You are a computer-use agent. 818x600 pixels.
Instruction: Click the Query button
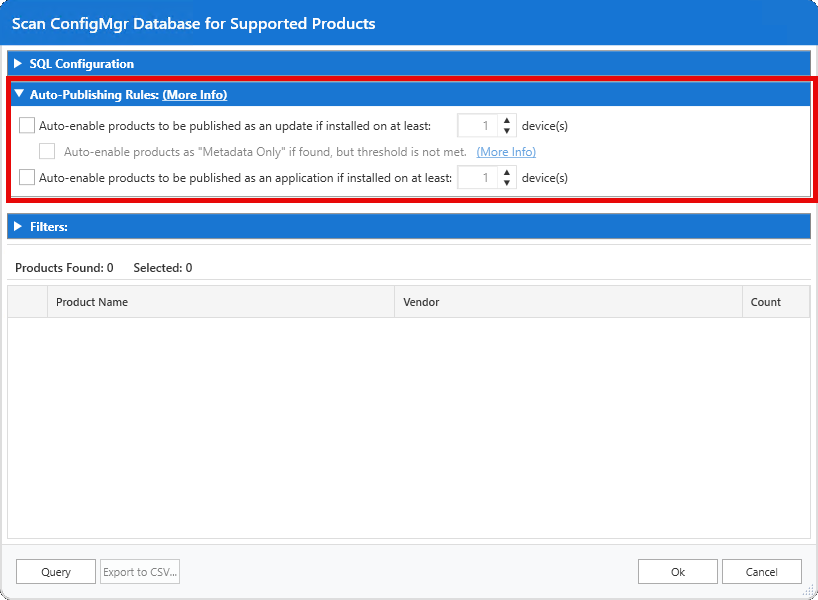(x=56, y=572)
